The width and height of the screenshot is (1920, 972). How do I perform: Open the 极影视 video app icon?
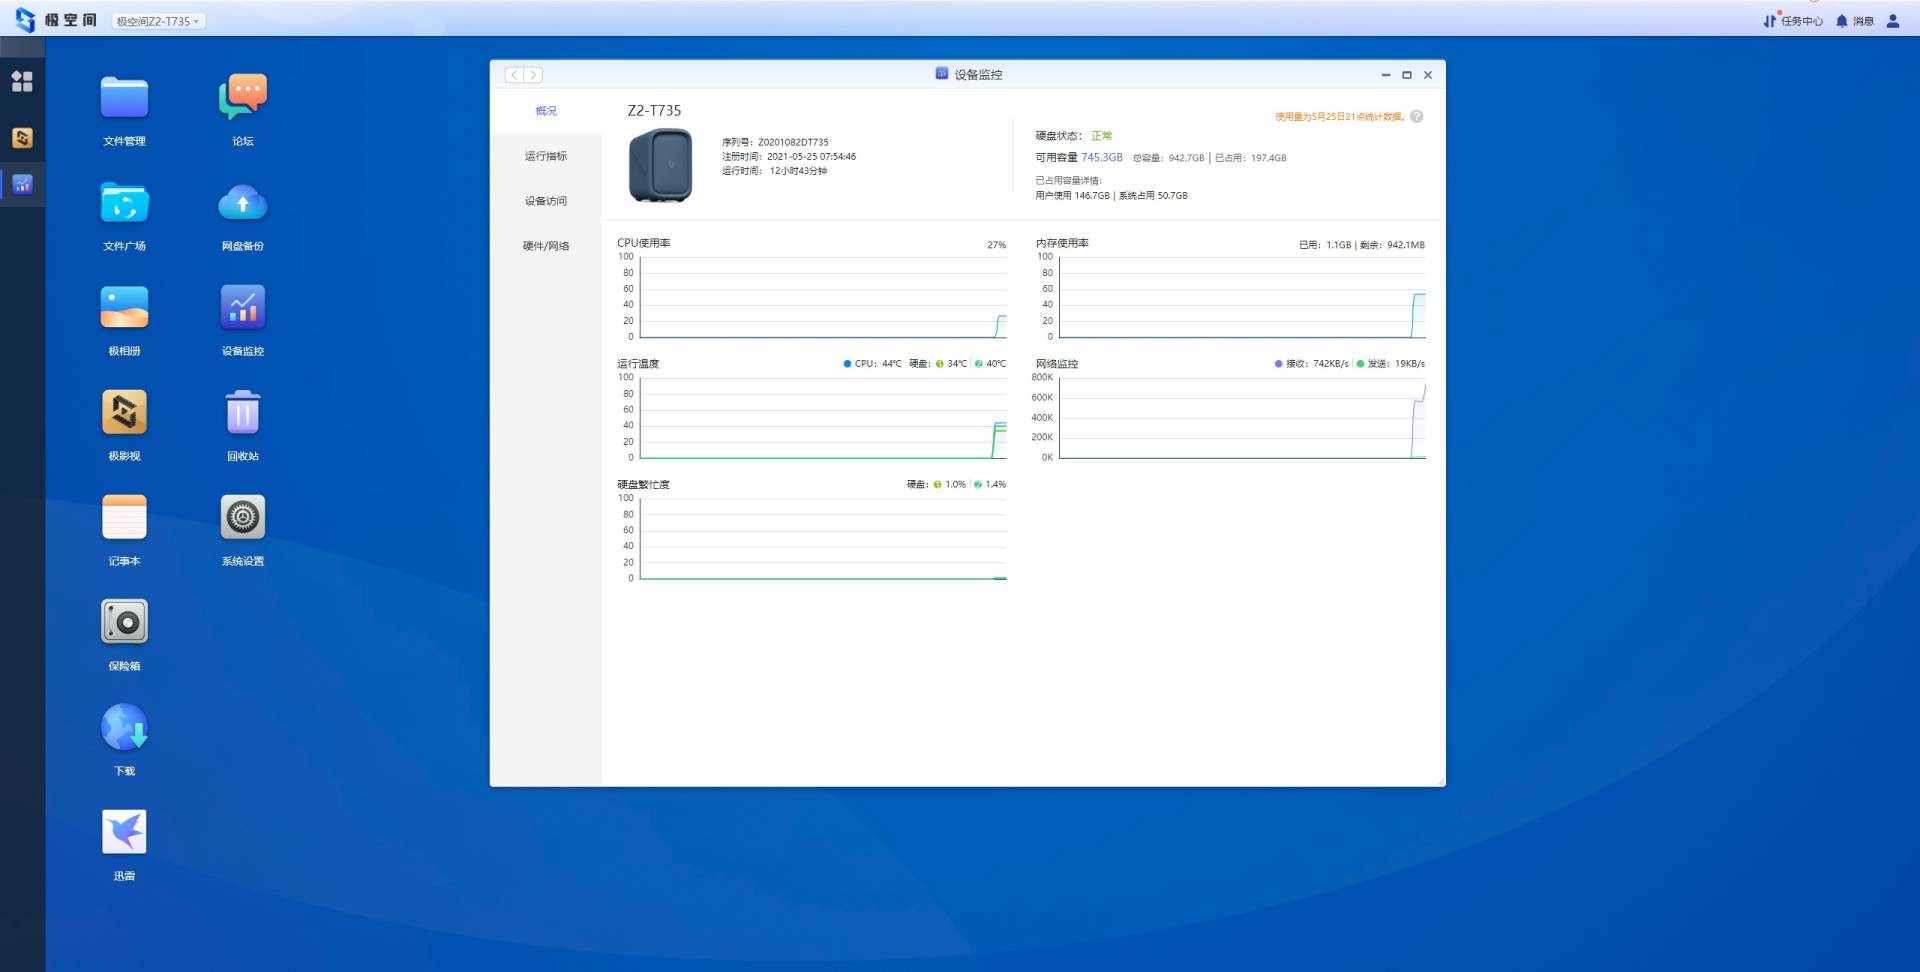[124, 413]
